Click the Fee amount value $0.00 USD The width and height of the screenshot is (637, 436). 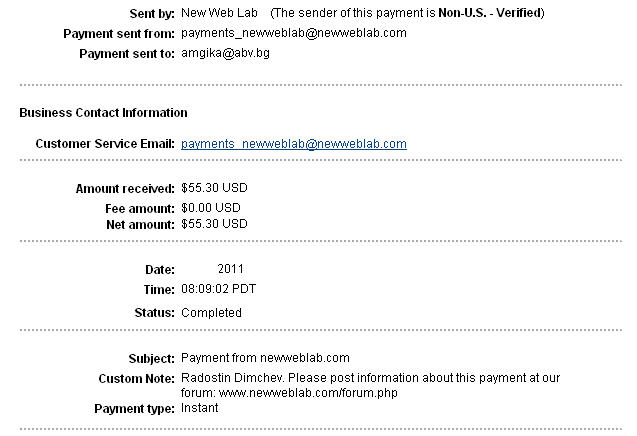click(x=211, y=208)
